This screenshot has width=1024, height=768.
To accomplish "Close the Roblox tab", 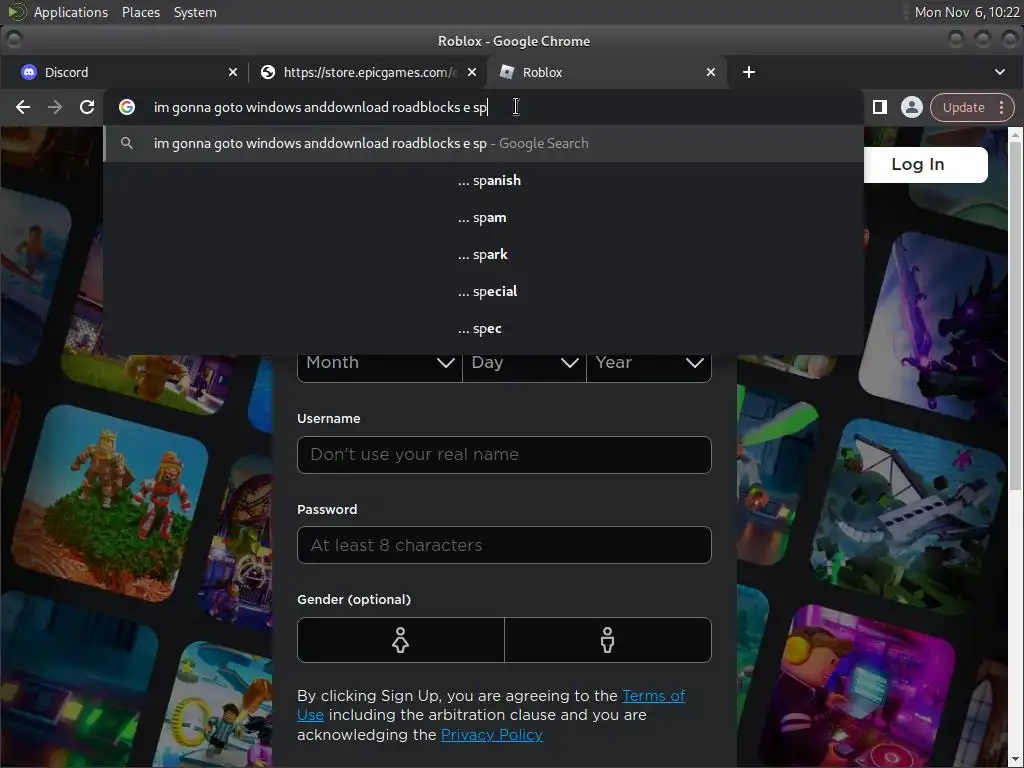I will [x=711, y=72].
